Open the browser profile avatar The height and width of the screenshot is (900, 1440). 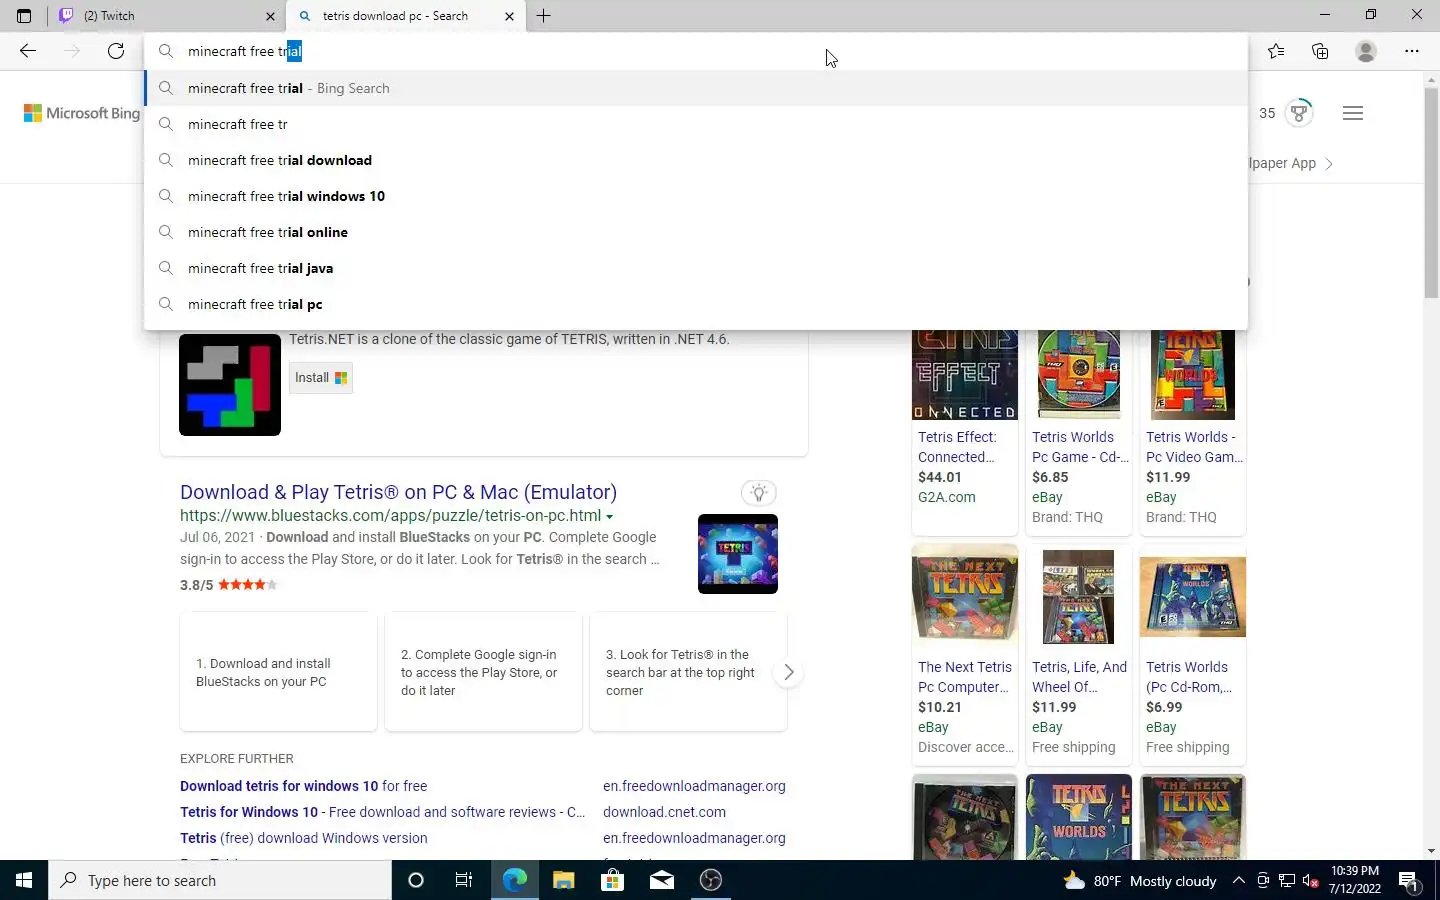tap(1366, 51)
